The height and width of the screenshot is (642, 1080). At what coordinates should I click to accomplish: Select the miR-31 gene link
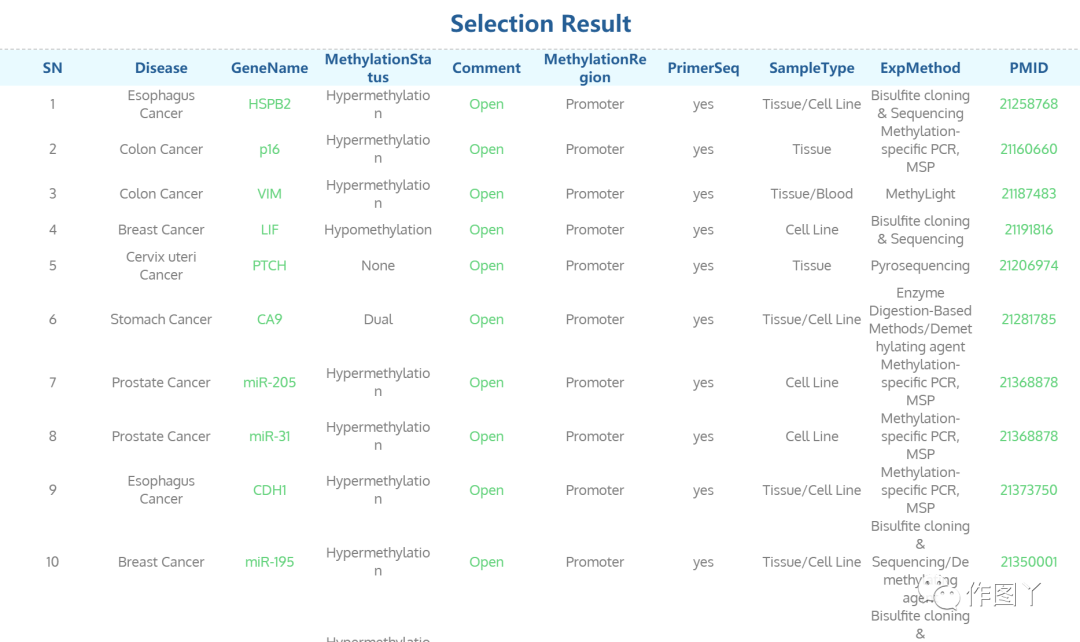(269, 436)
